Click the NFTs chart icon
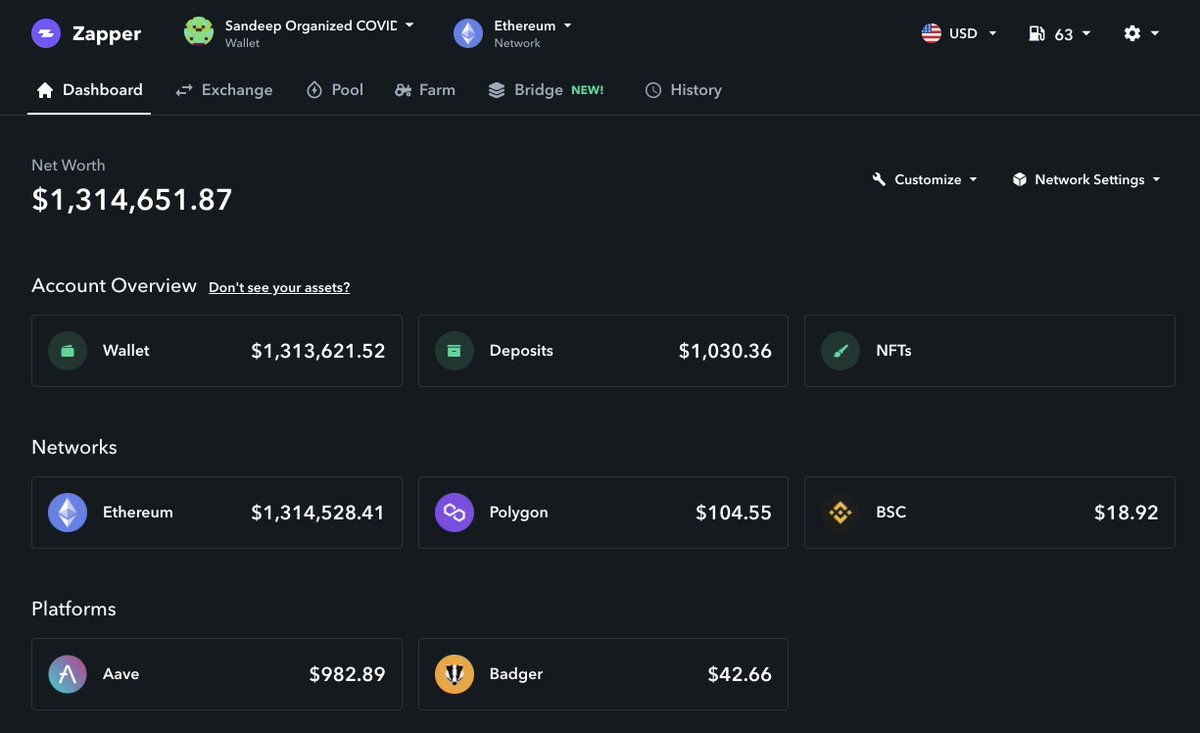 (840, 351)
